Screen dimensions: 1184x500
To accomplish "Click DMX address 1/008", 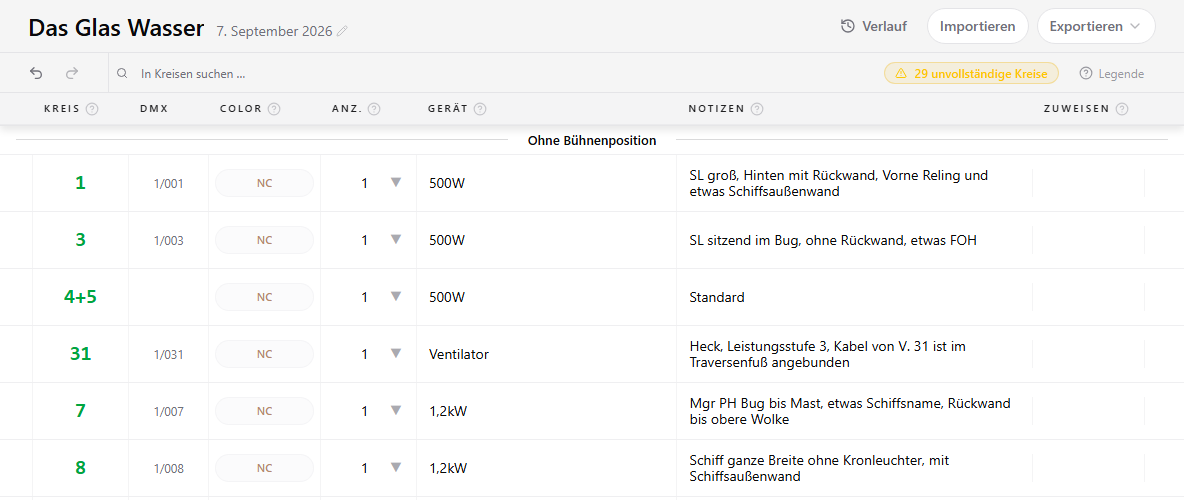I will coord(168,468).
